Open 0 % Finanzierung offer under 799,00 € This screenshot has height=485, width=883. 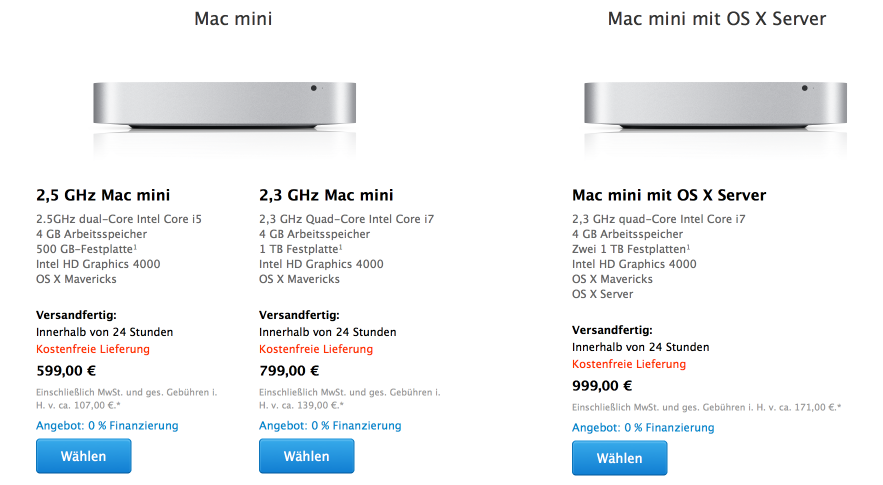click(x=330, y=425)
